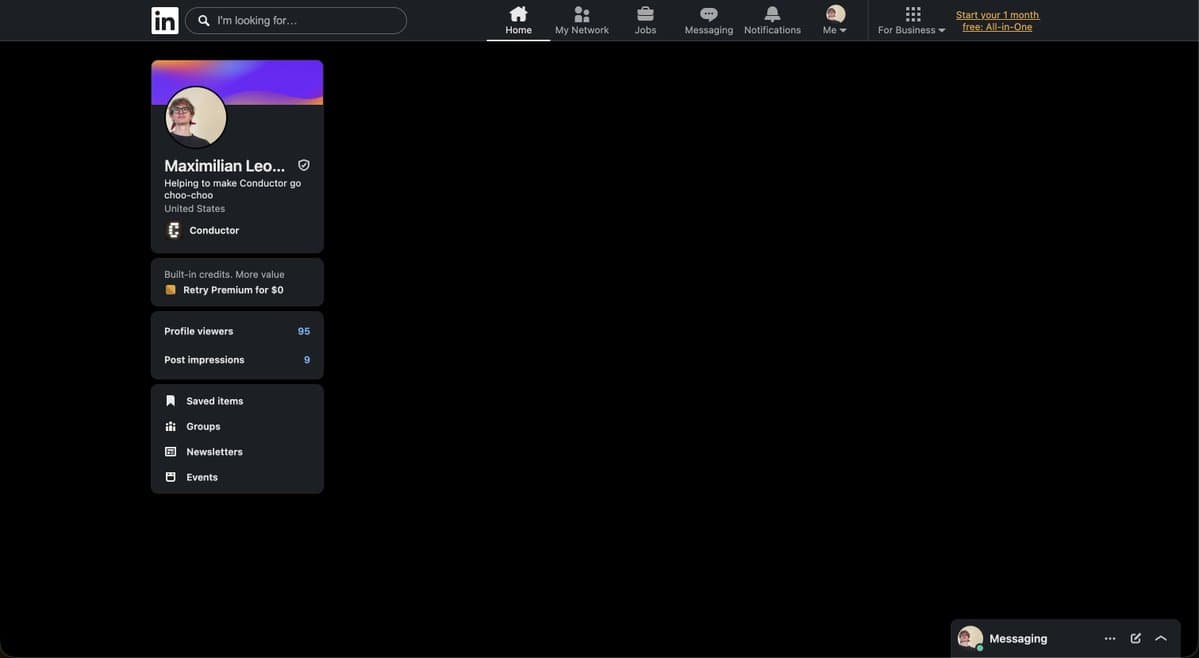Viewport: 1199px width, 658px height.
Task: Compose a new message icon
Action: (1136, 638)
